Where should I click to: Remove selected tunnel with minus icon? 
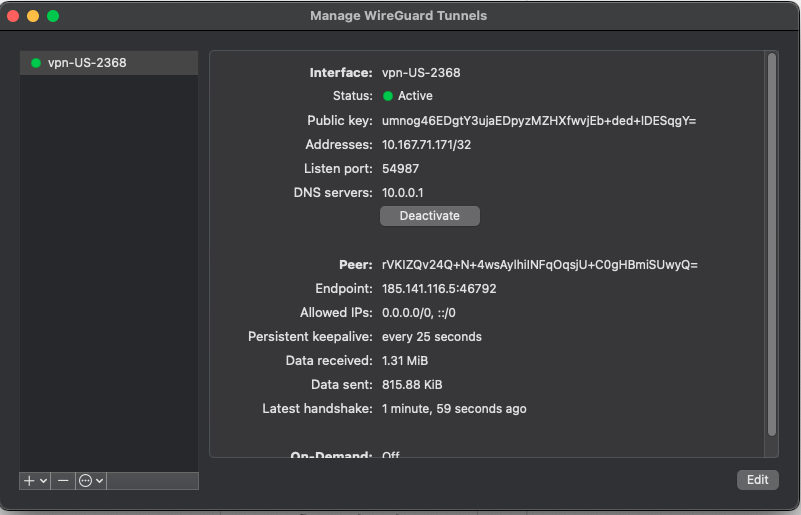63,481
